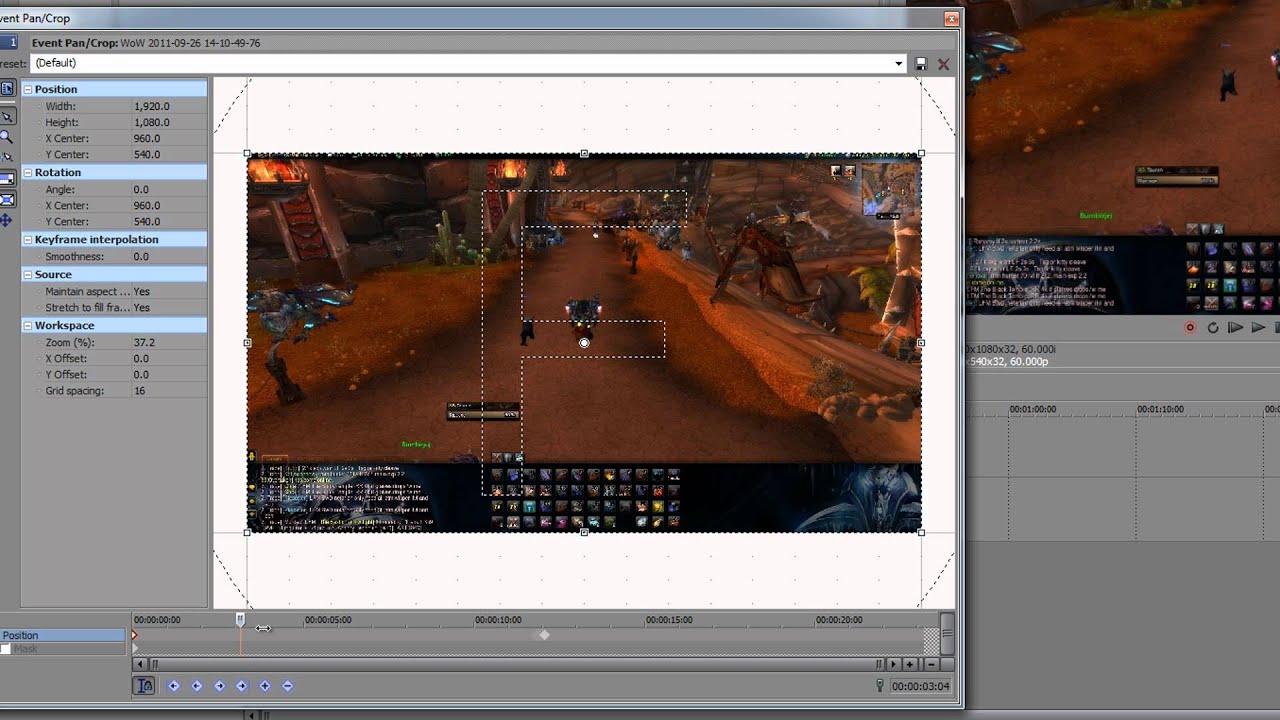Click the cursor timecode 00:00:03:04
Image resolution: width=1280 pixels, height=720 pixels.
click(921, 686)
